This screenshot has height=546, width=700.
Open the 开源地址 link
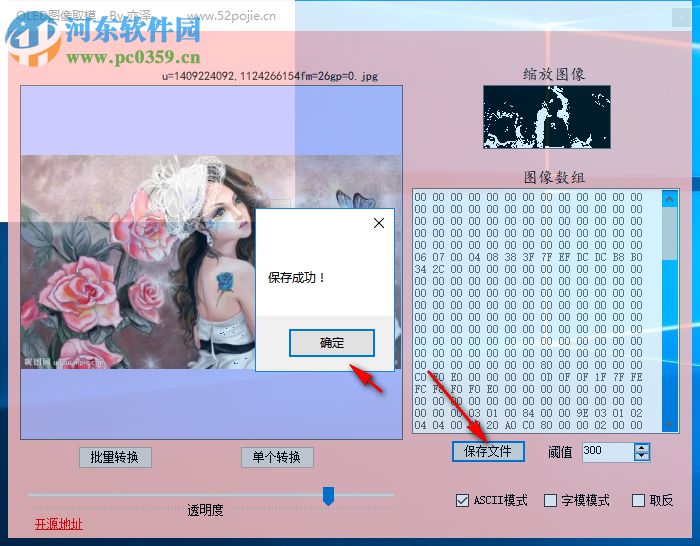tap(58, 524)
